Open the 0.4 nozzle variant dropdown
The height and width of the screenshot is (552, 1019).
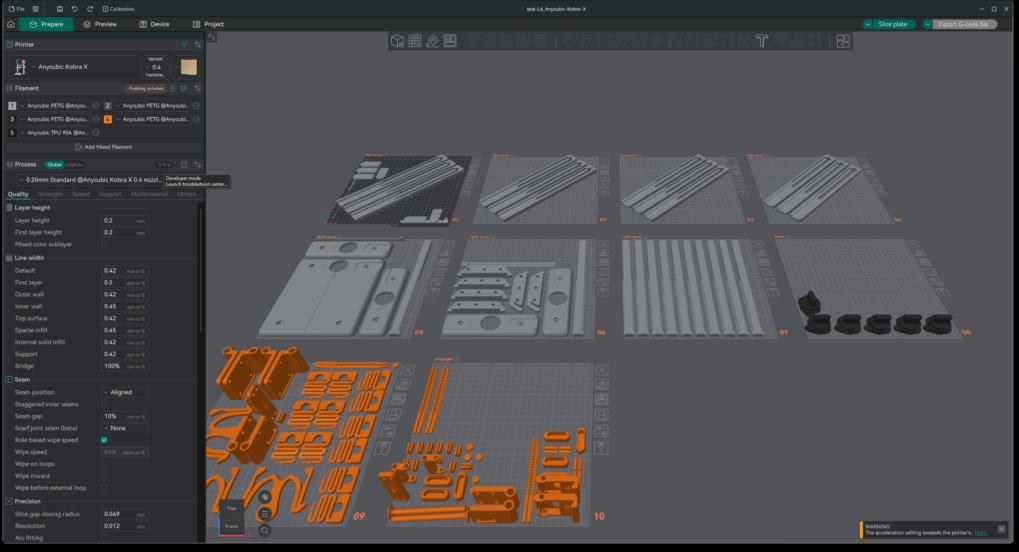[x=155, y=67]
